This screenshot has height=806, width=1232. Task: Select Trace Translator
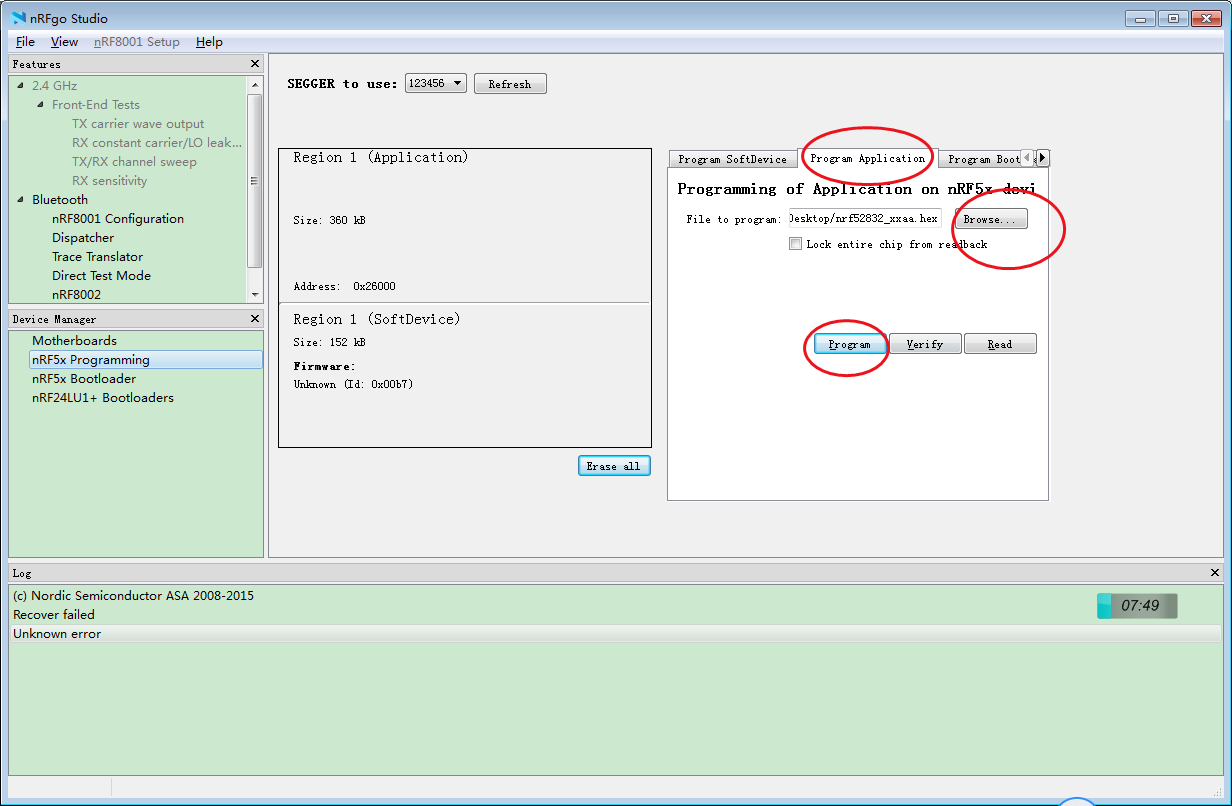click(98, 257)
